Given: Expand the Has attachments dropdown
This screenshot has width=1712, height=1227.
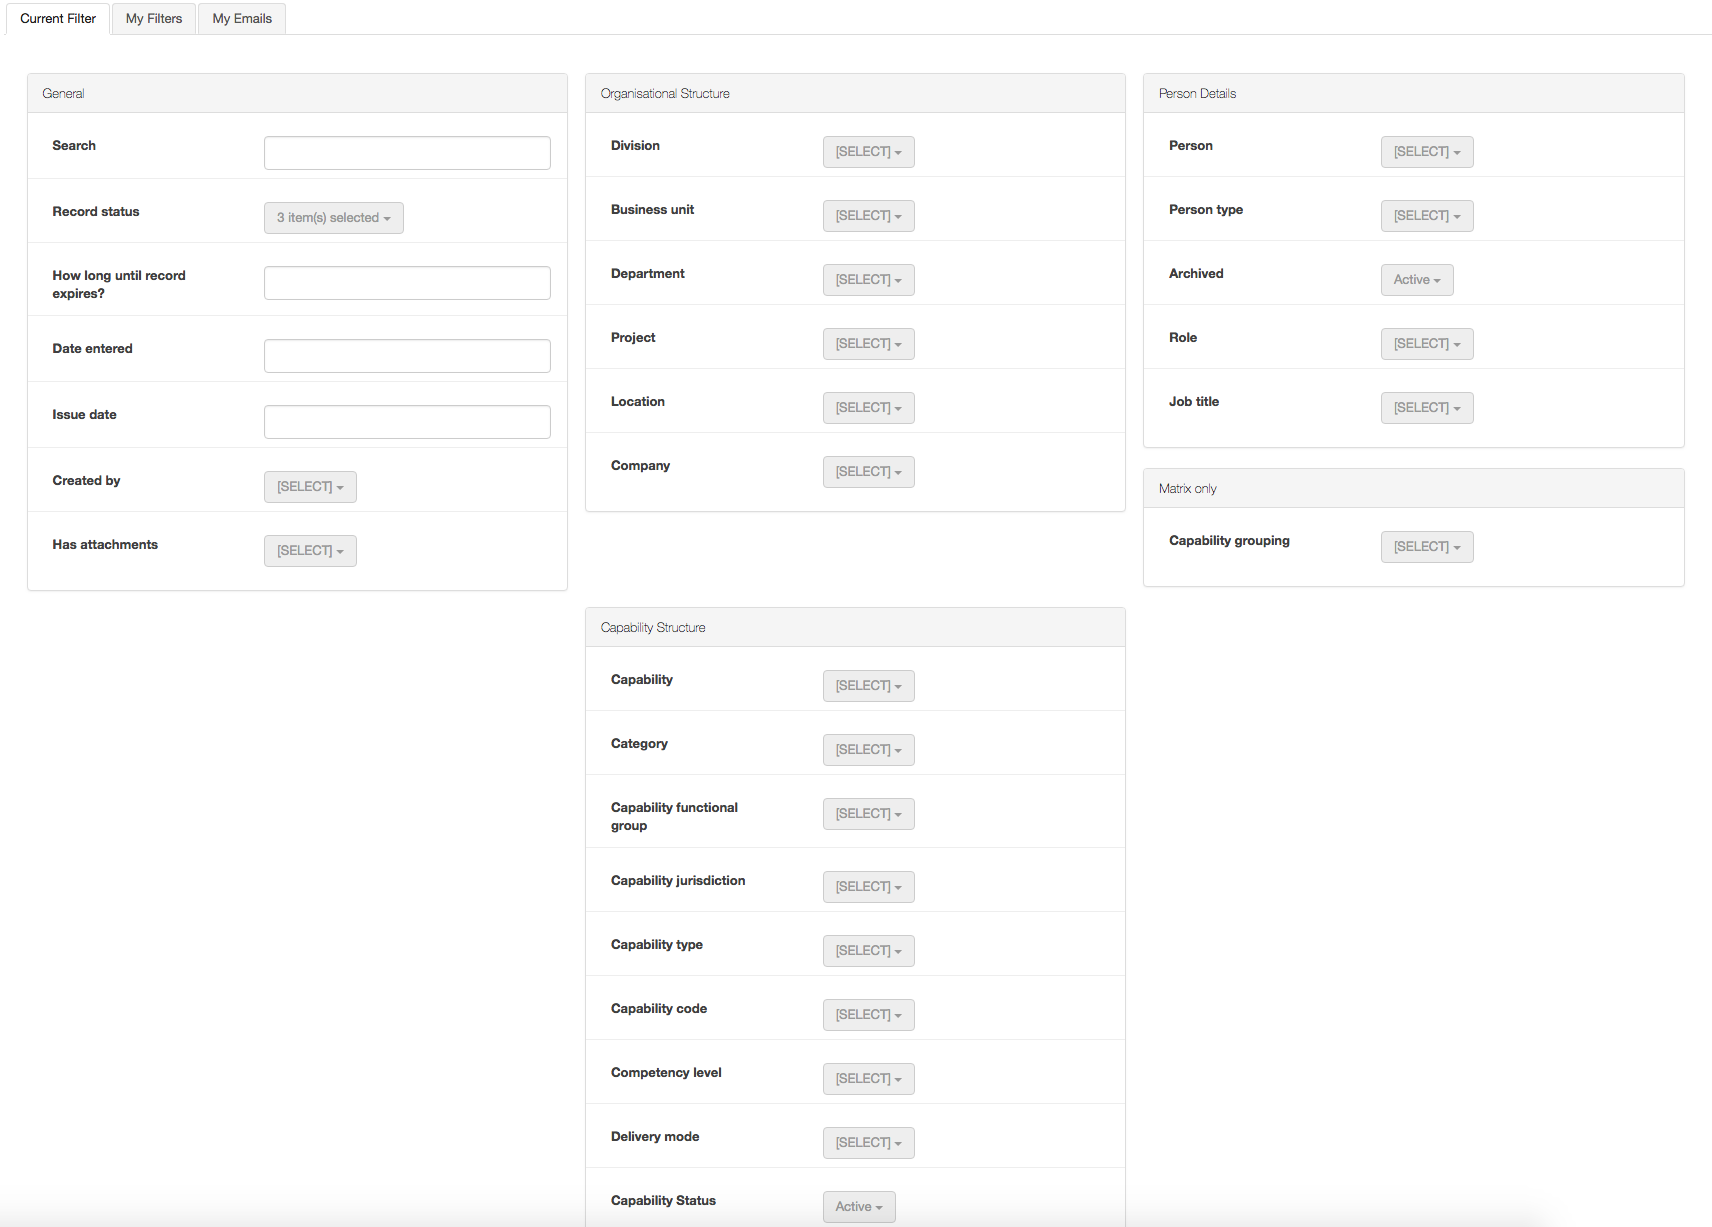Looking at the screenshot, I should pyautogui.click(x=310, y=551).
